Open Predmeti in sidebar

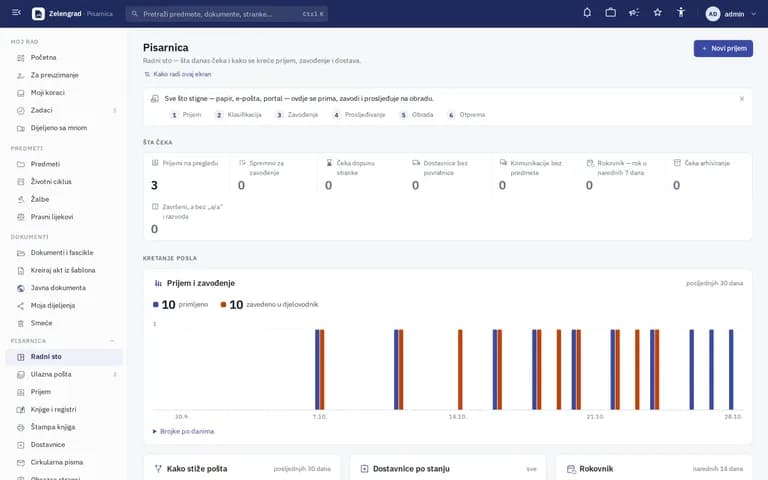(x=64, y=164)
